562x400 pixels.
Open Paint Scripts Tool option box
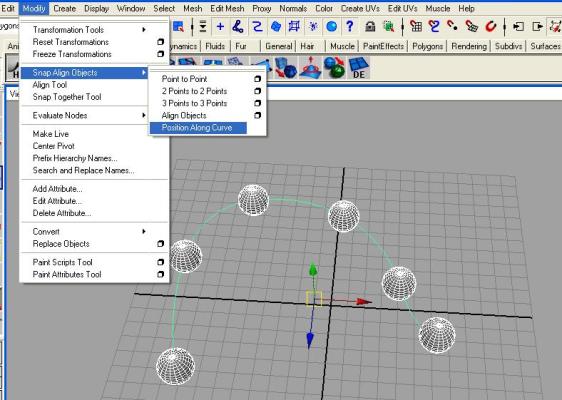click(x=160, y=262)
